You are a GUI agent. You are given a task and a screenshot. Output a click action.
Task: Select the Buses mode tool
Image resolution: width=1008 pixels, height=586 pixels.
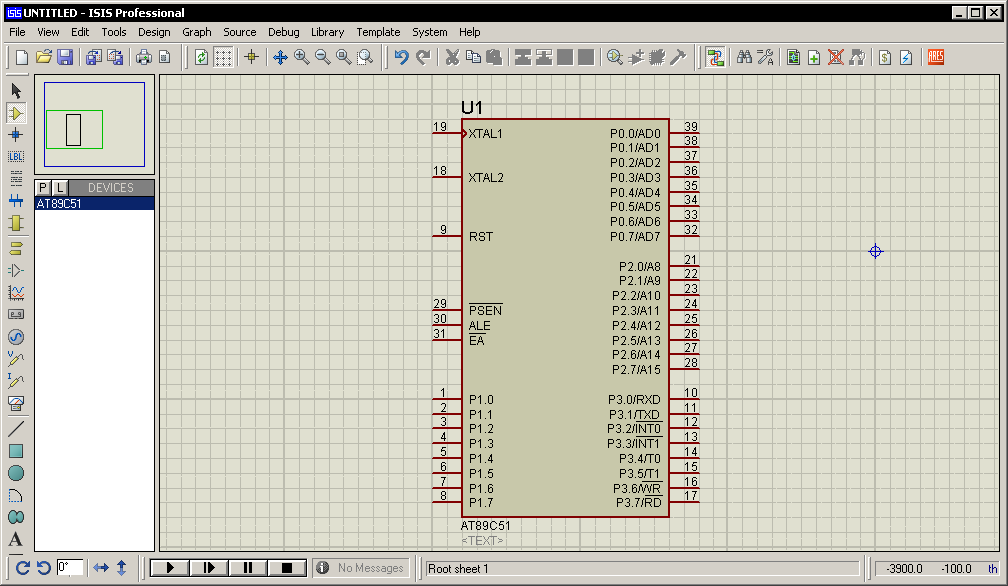[x=16, y=201]
